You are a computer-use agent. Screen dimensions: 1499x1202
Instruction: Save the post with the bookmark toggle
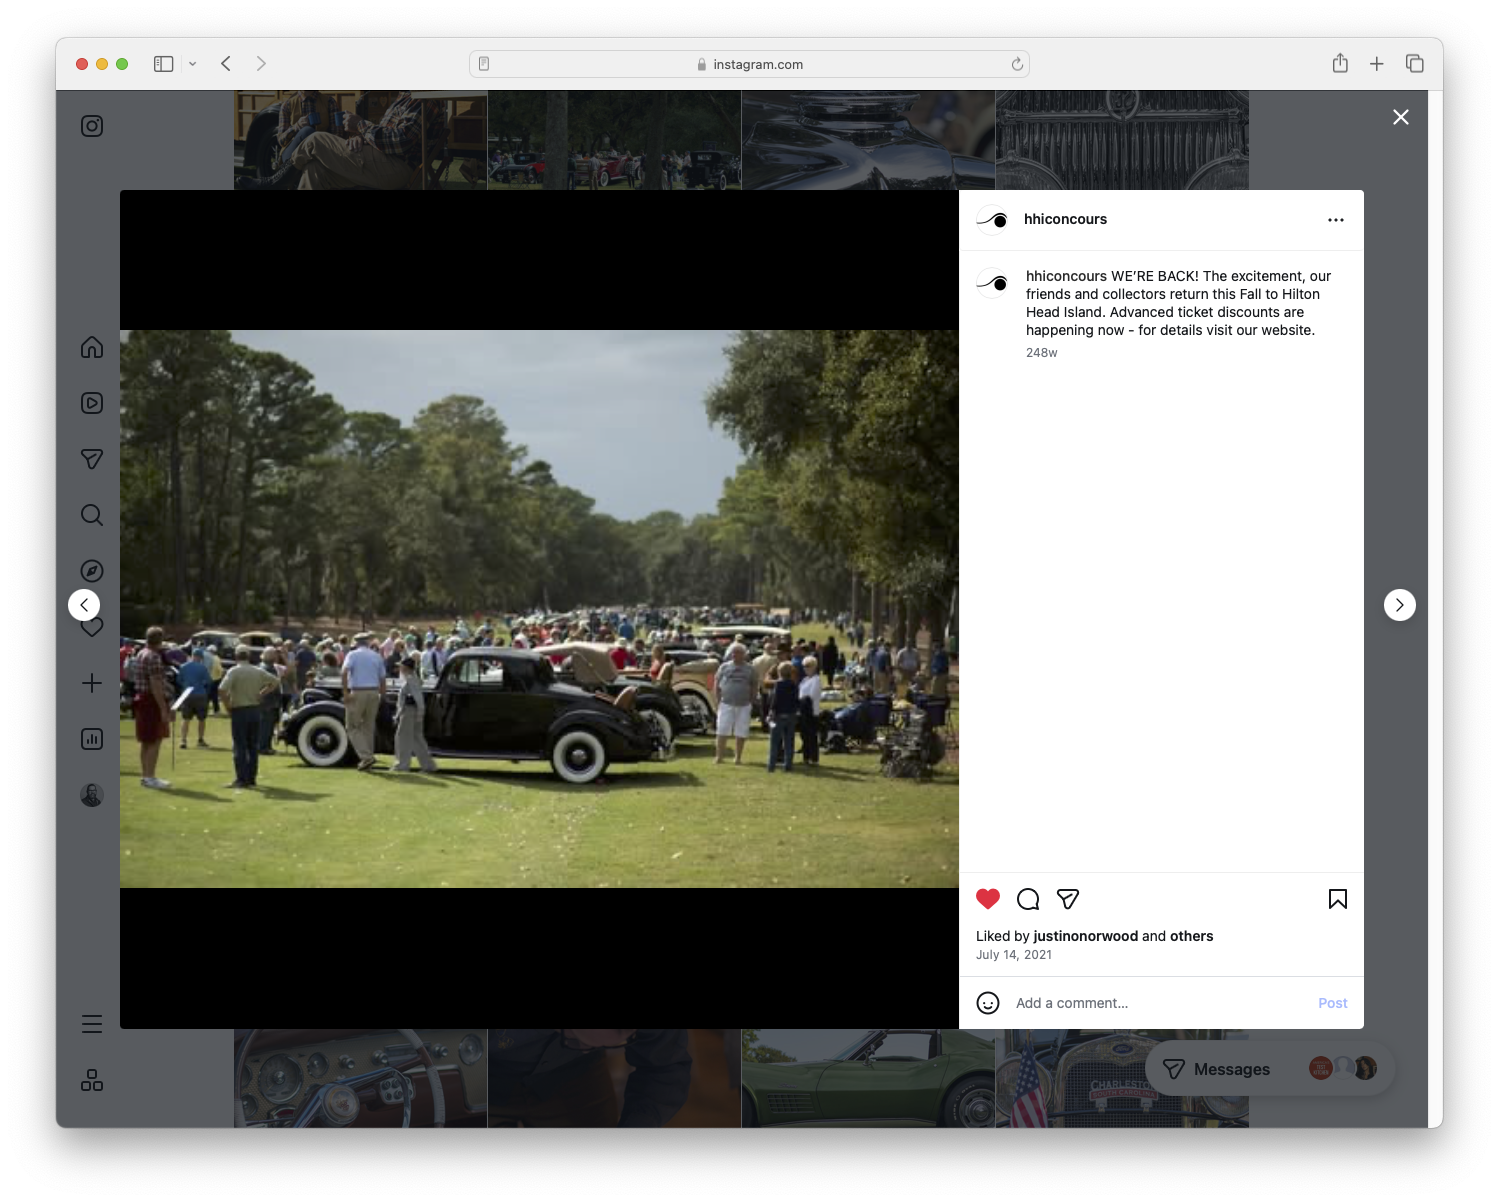pos(1337,899)
